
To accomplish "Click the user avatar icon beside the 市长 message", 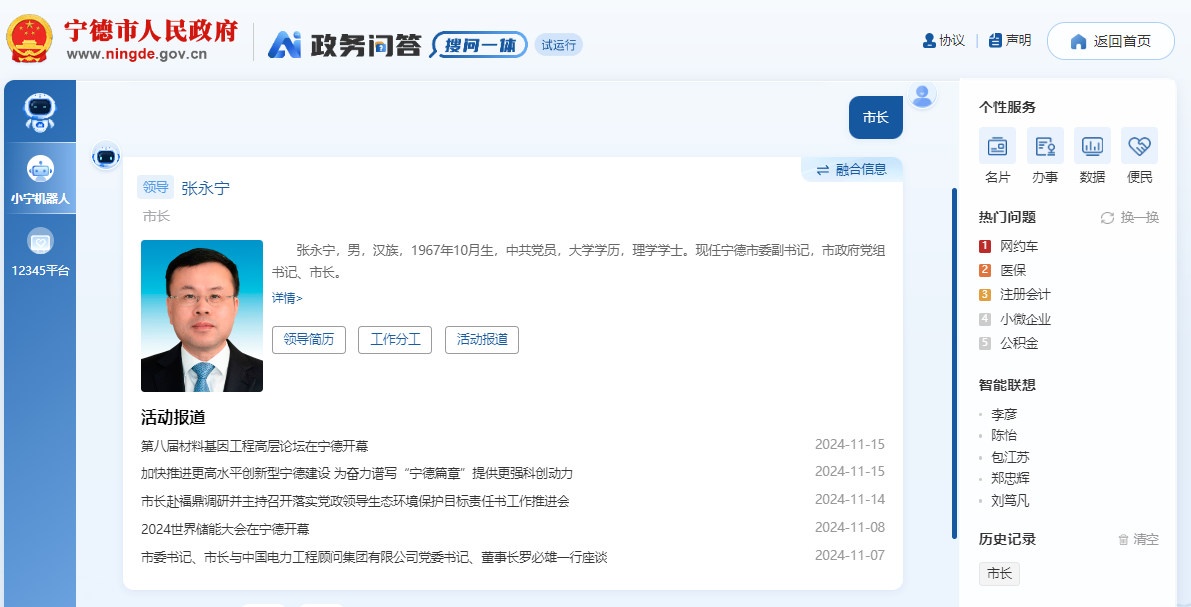I will (x=922, y=96).
